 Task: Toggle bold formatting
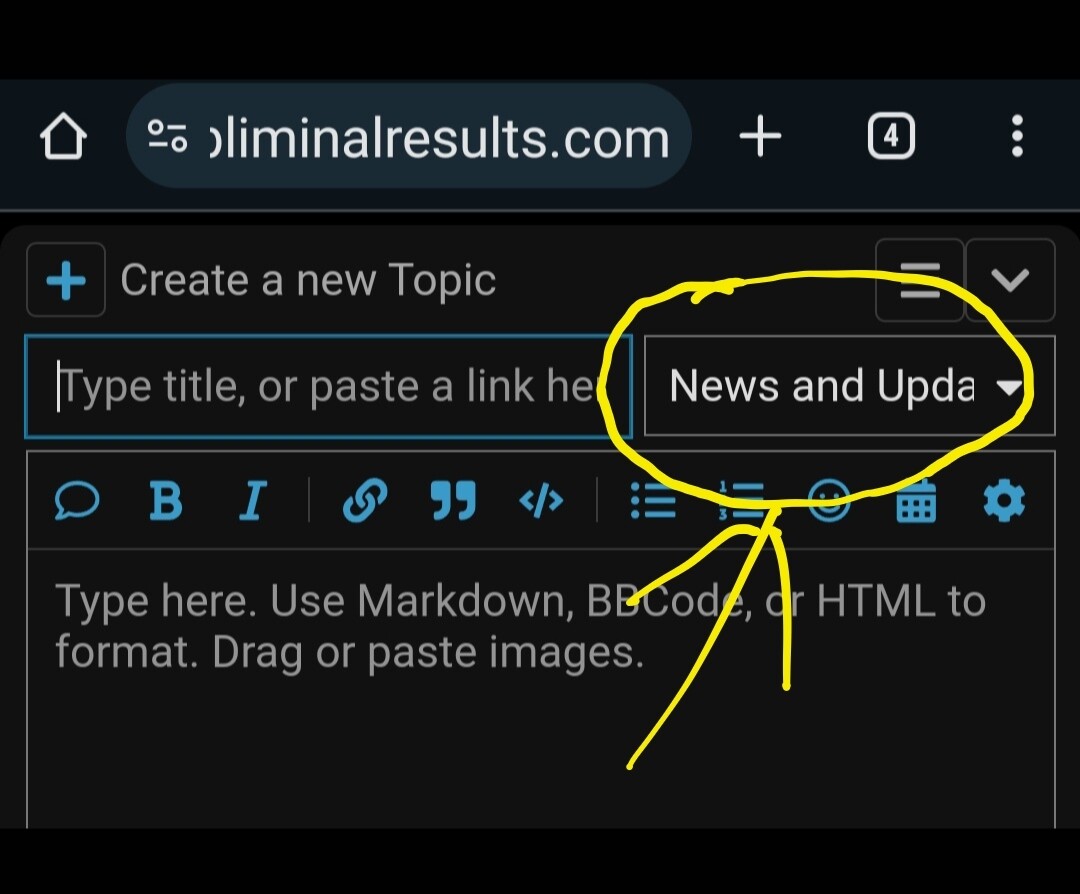165,500
